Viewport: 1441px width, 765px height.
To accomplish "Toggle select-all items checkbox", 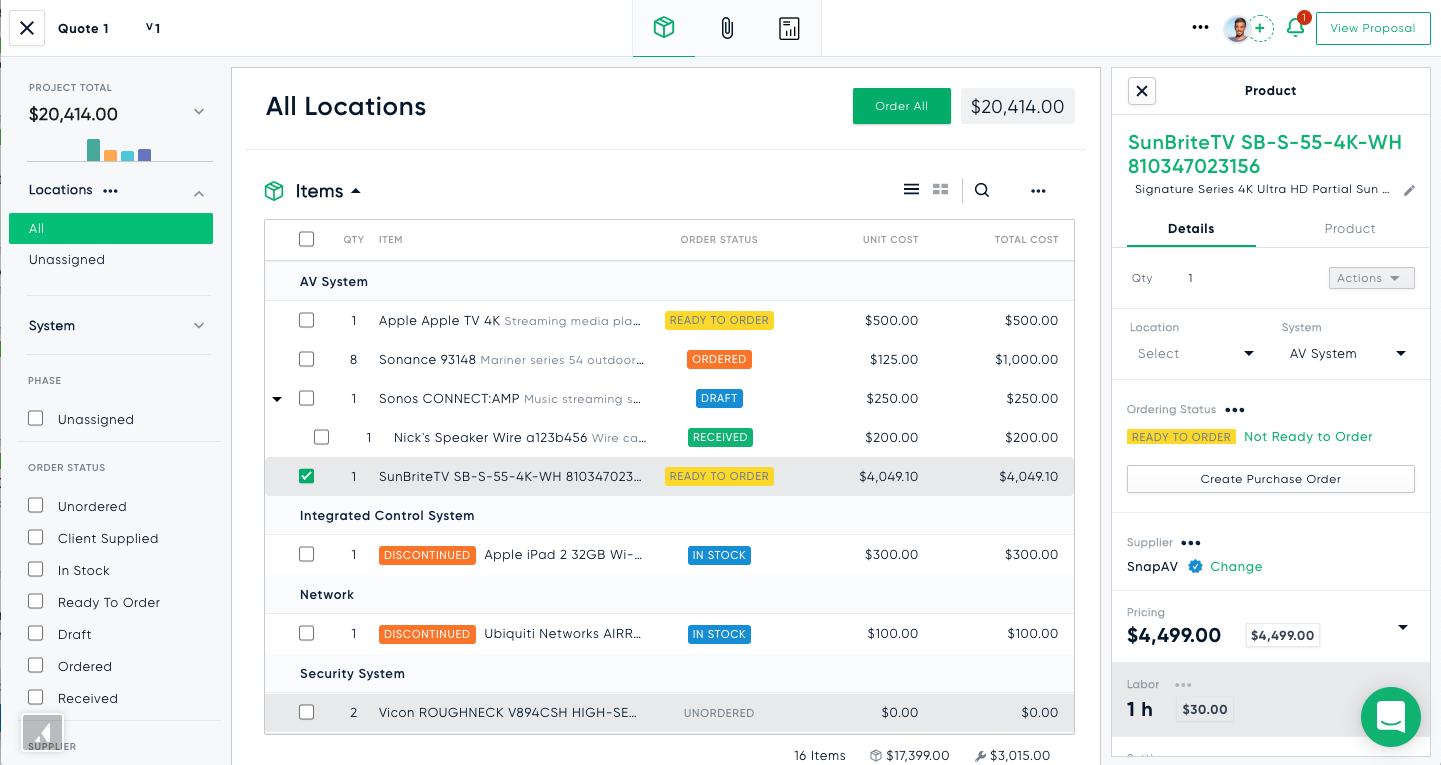I will click(x=306, y=239).
